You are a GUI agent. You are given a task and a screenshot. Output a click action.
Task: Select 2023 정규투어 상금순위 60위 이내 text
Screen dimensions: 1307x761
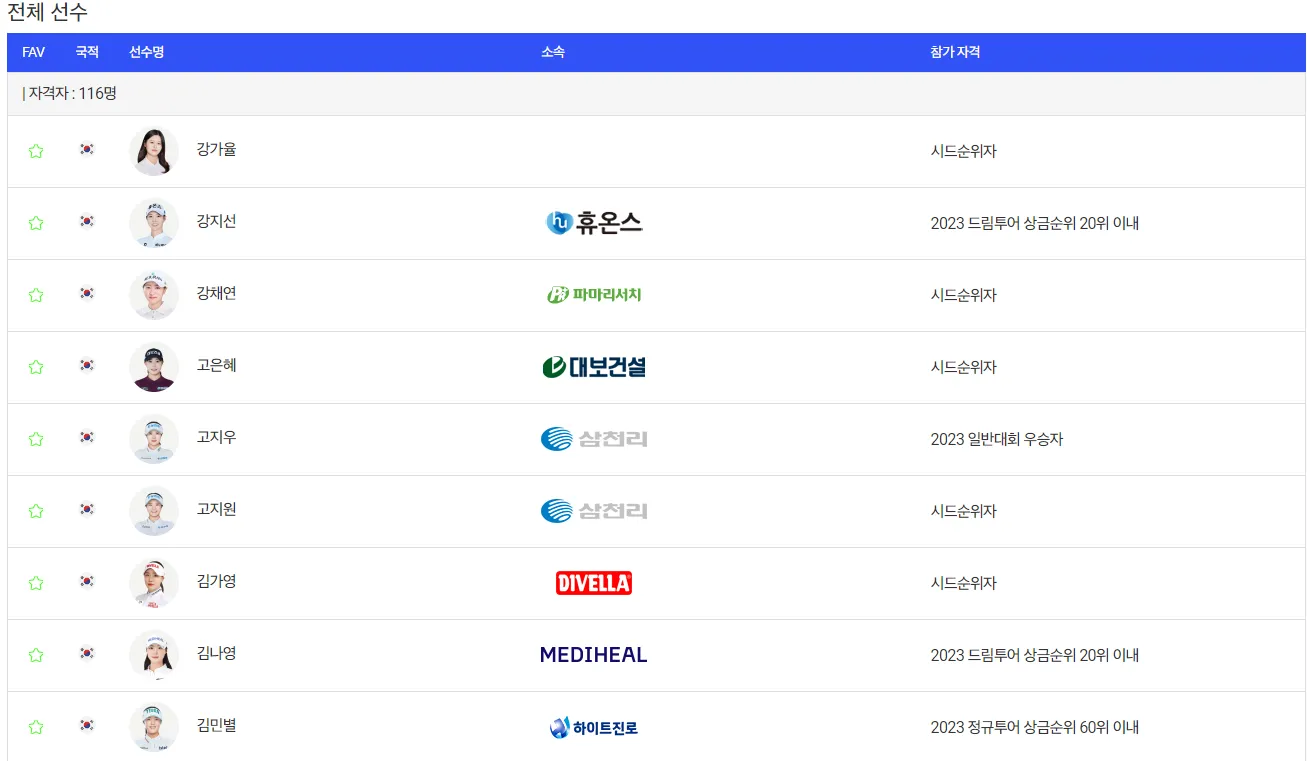(x=1035, y=728)
